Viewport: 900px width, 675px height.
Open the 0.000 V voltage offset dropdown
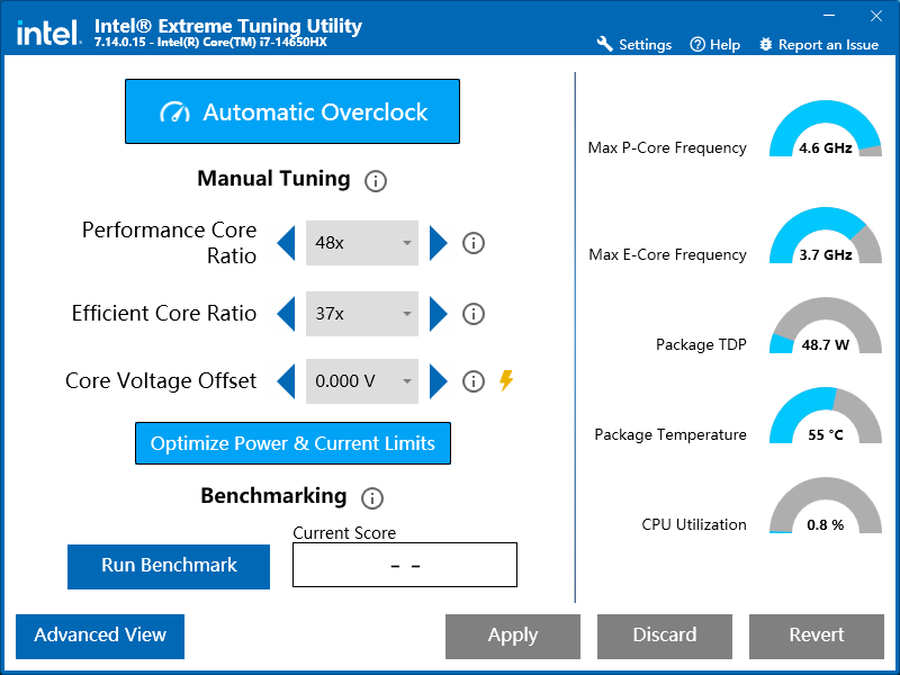(x=362, y=381)
